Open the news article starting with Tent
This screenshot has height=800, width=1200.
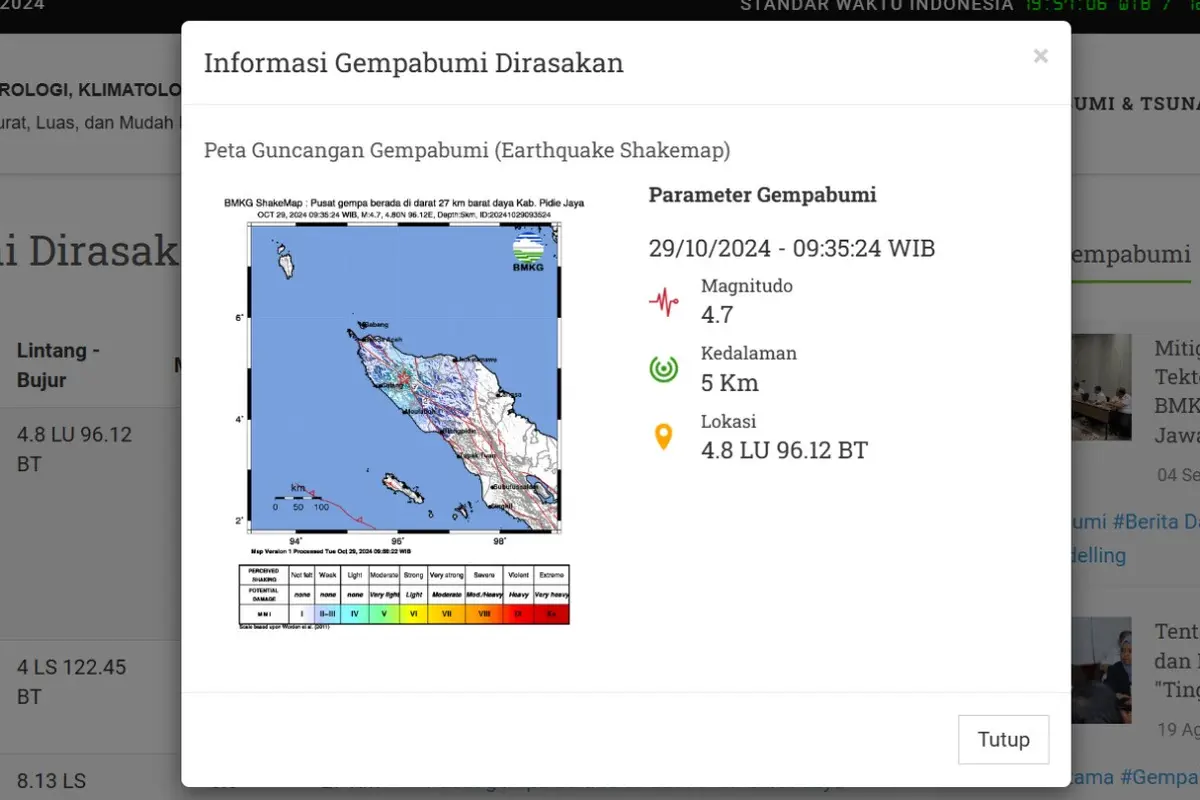coord(1177,660)
